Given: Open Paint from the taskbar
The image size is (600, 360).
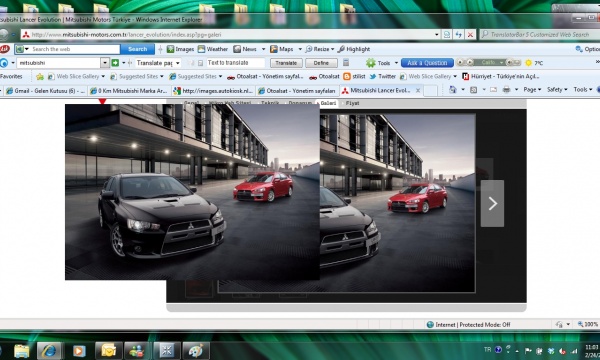Looking at the screenshot, I should pos(196,351).
